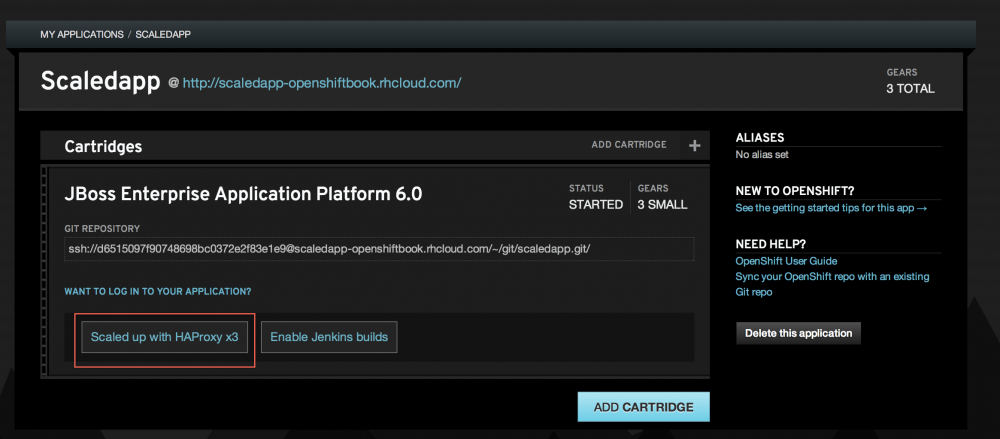Click the Gears 3 Total counter

tap(910, 88)
